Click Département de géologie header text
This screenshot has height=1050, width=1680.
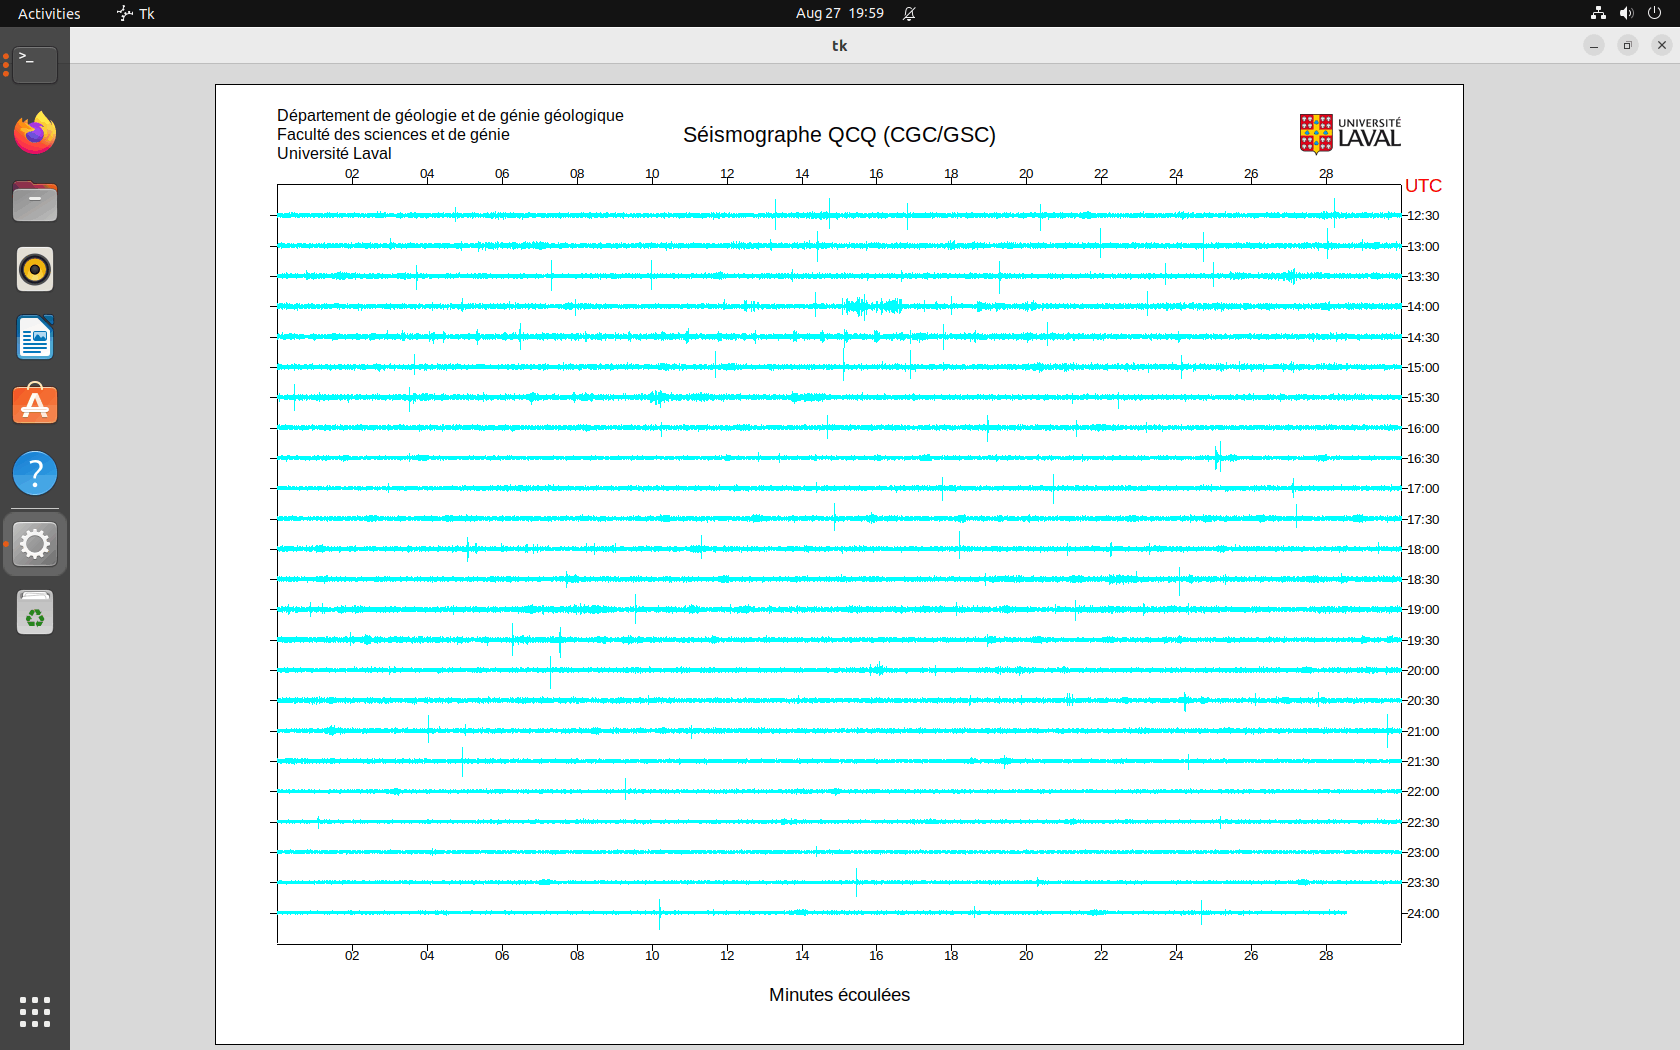click(x=450, y=116)
